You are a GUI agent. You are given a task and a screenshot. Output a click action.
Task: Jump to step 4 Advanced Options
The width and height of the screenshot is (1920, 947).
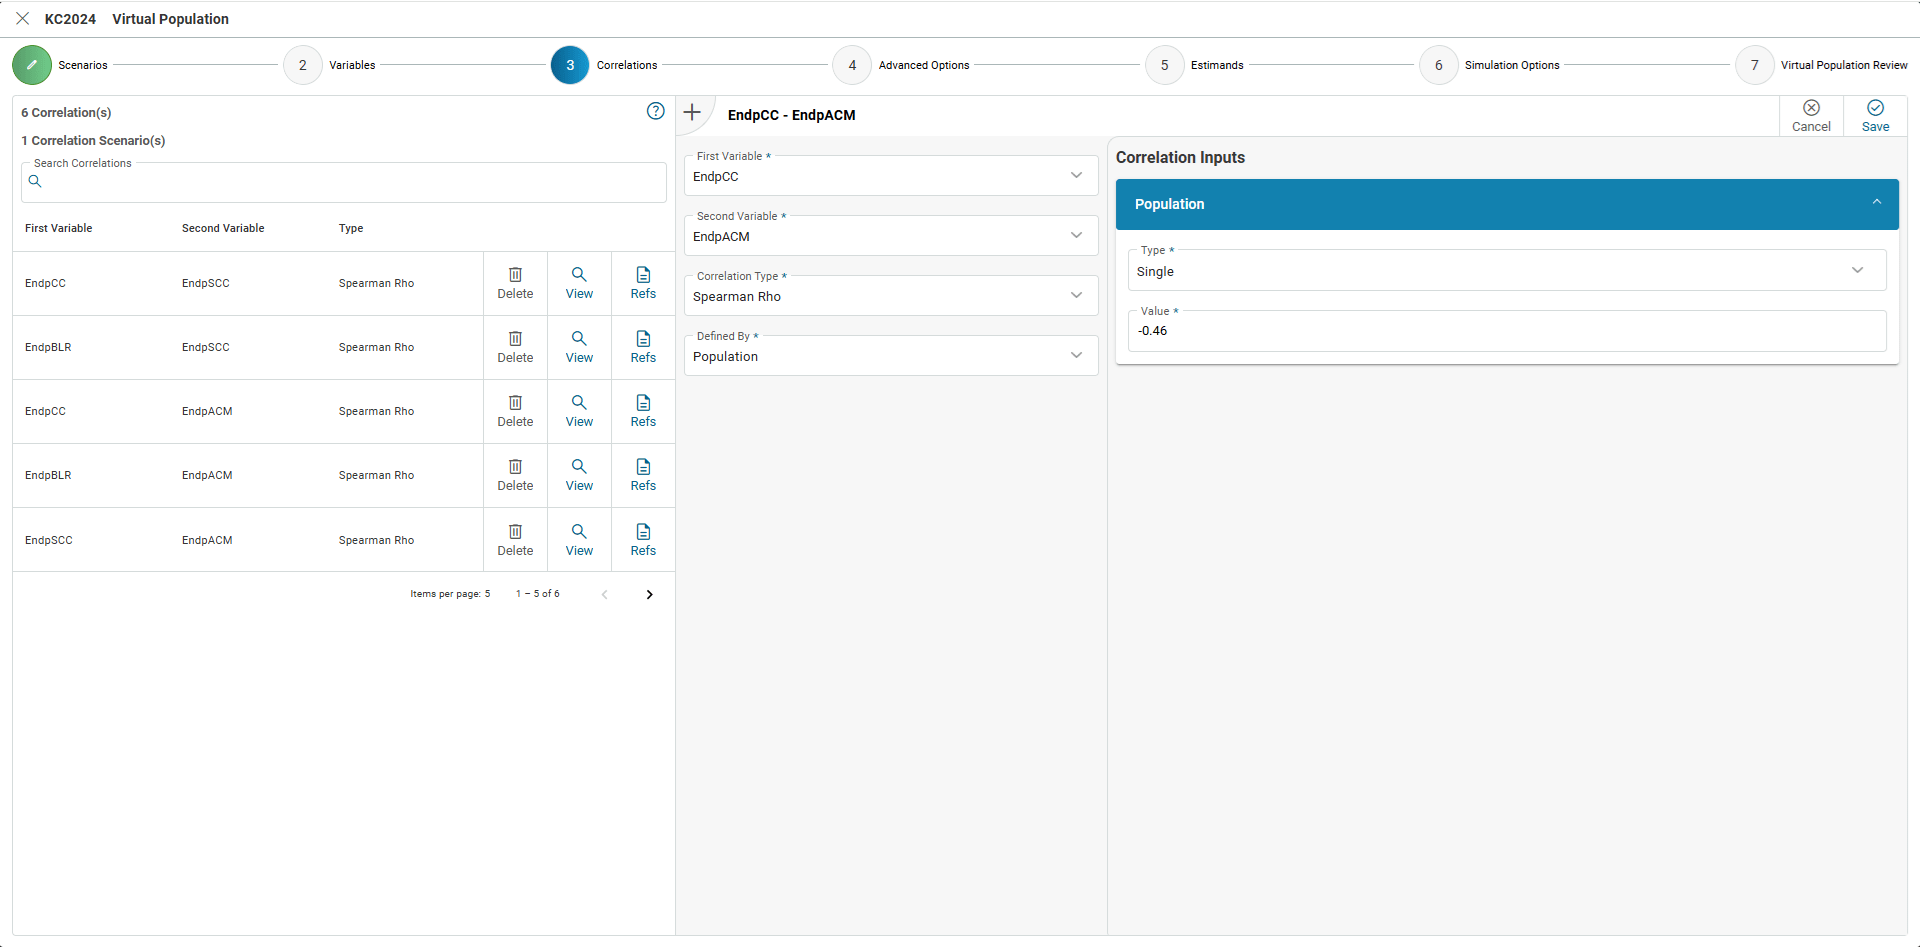(901, 65)
